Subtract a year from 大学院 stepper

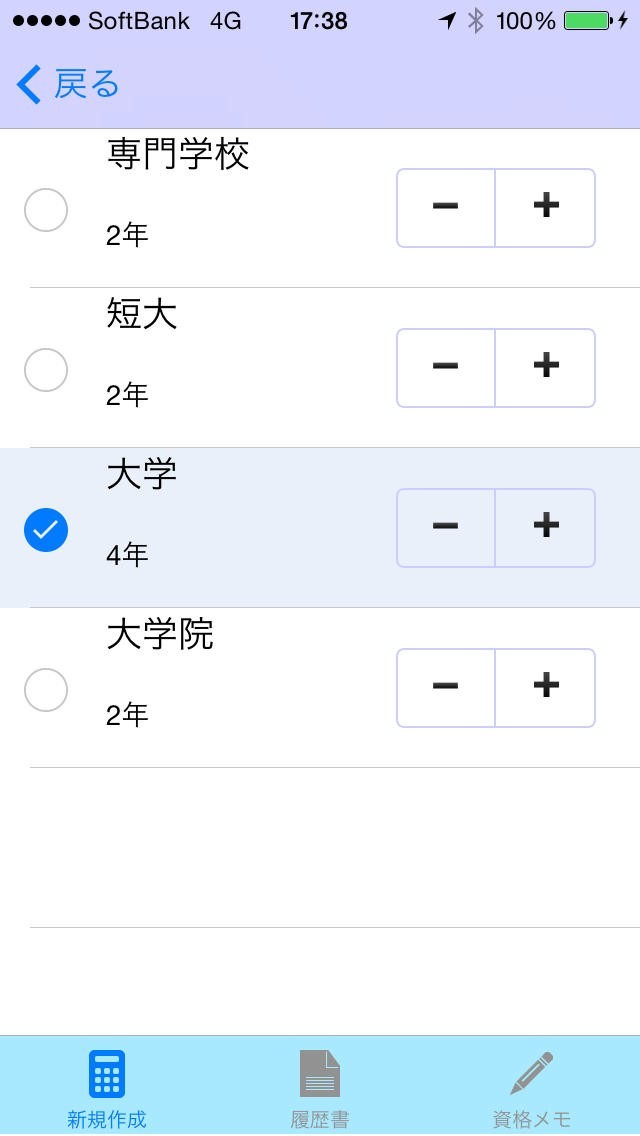point(446,687)
